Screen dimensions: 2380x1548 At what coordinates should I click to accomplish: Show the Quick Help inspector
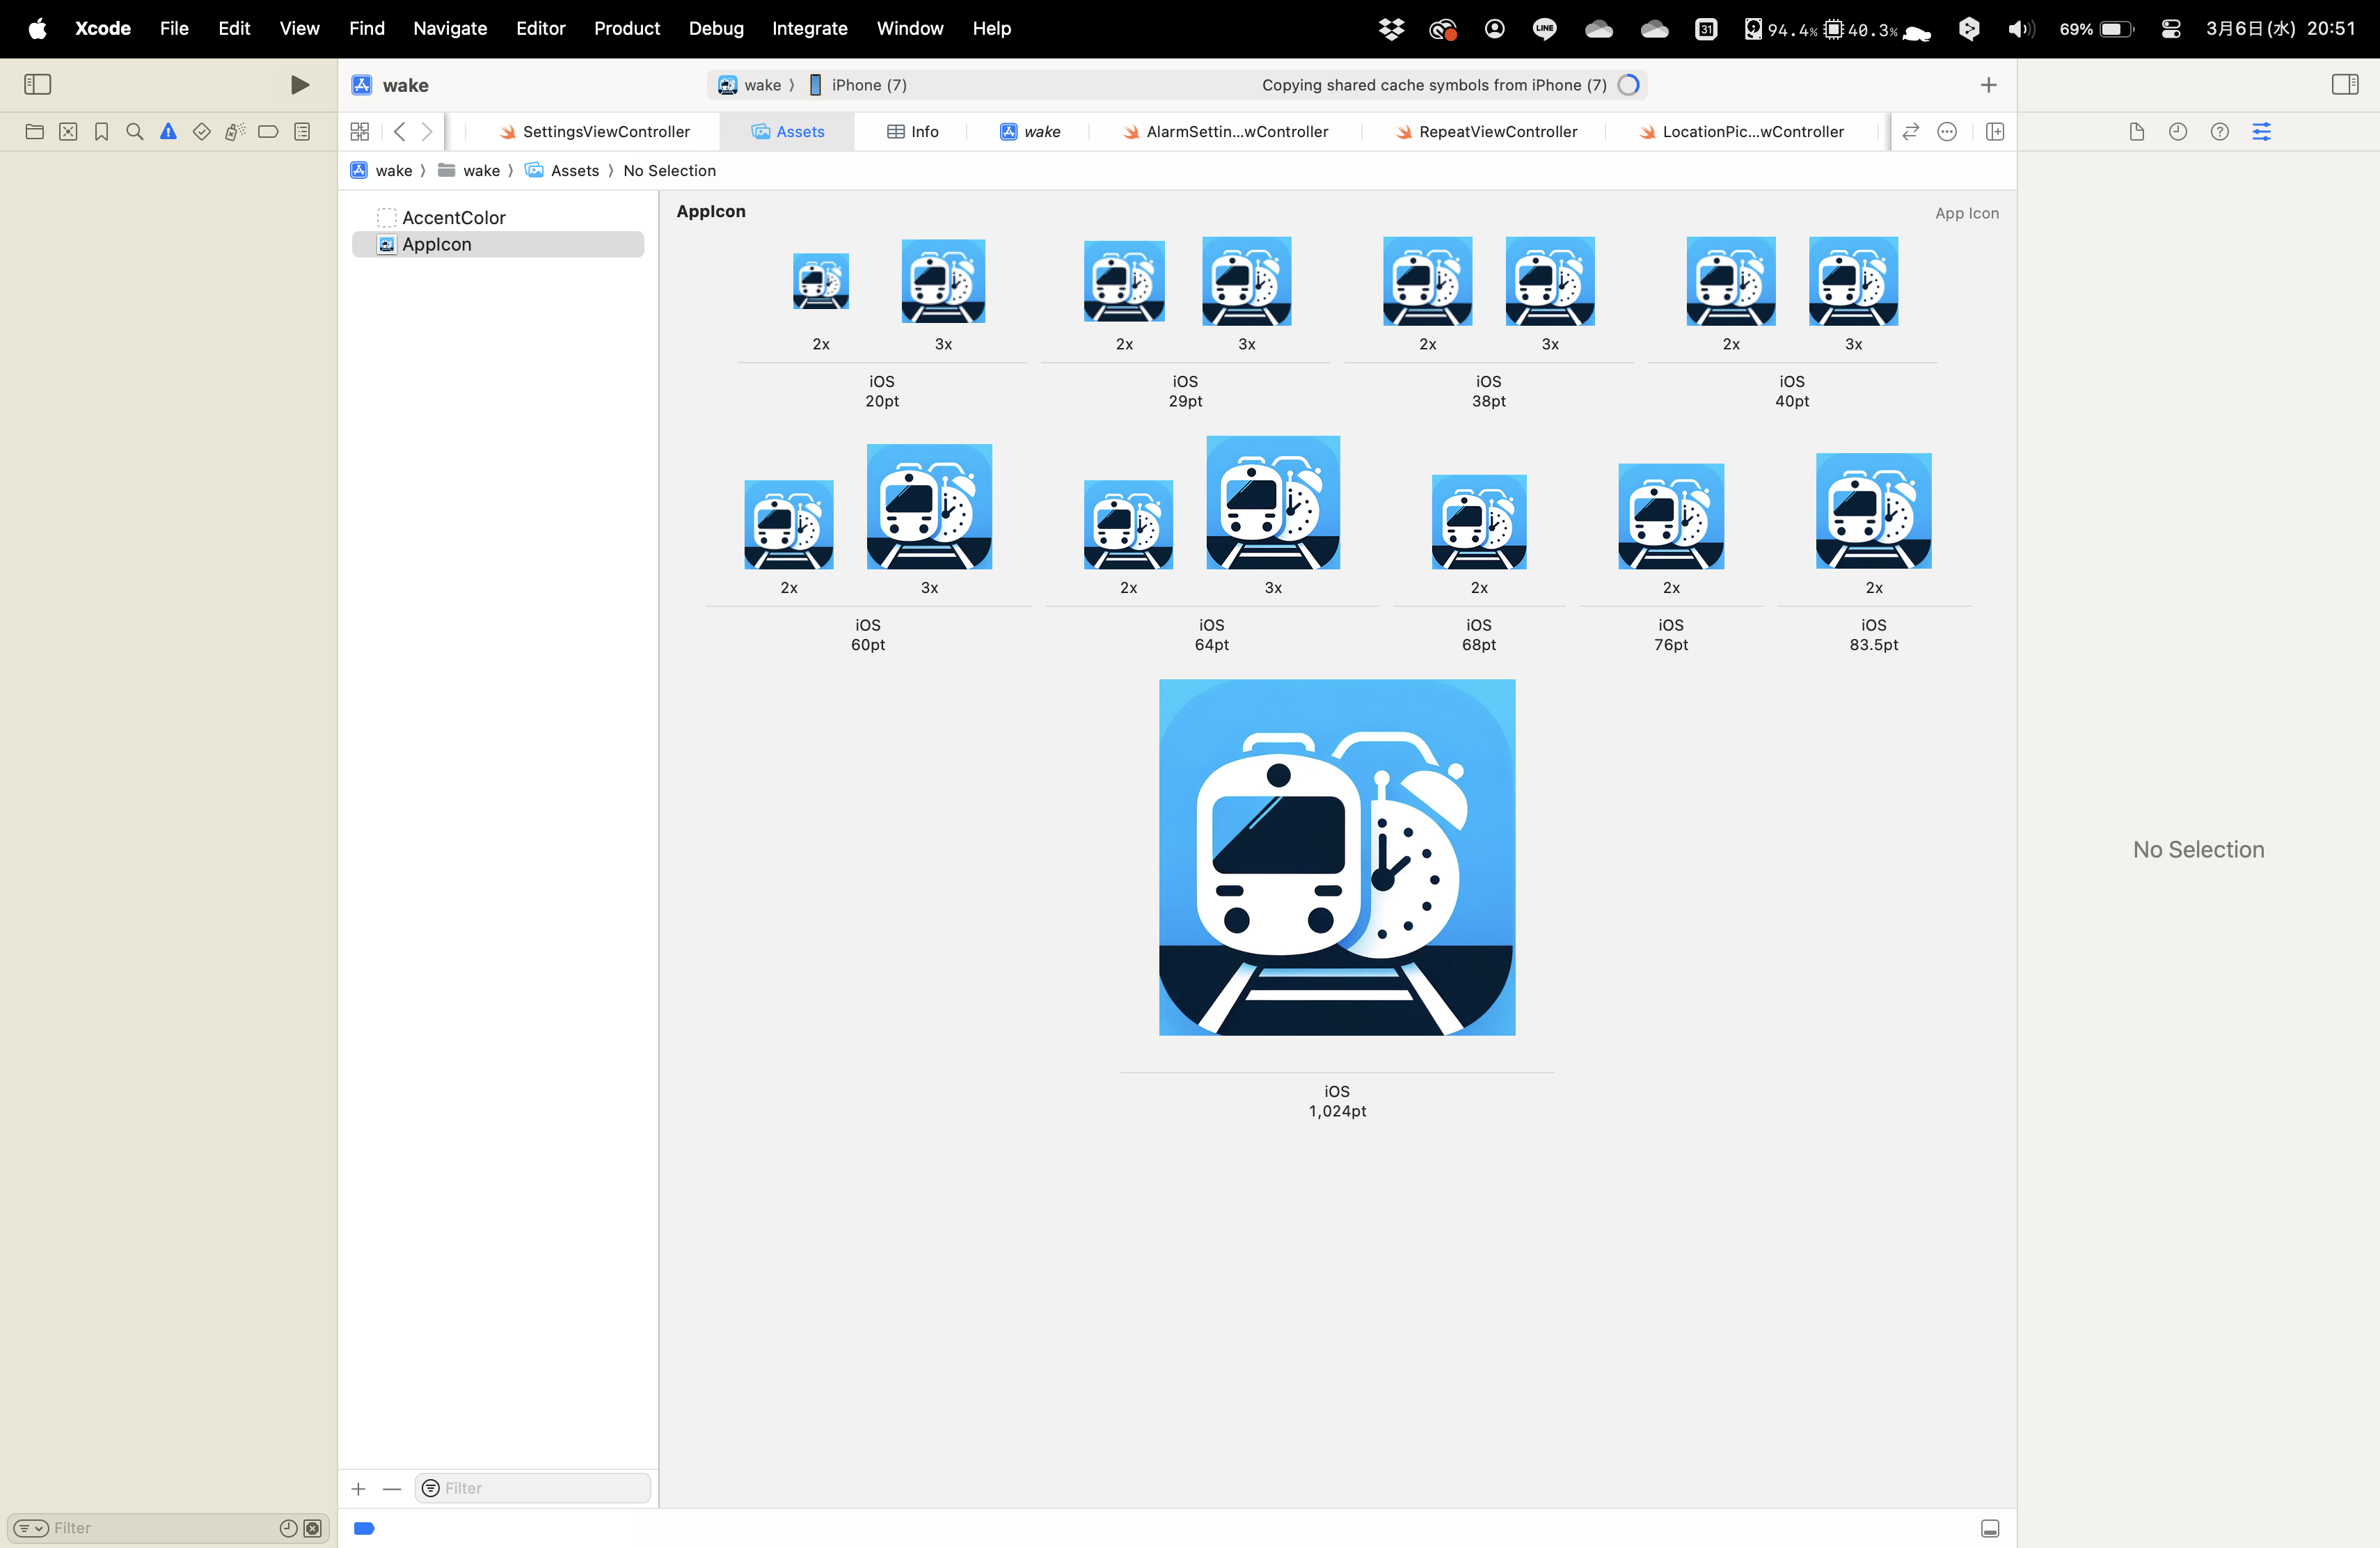(x=2219, y=131)
